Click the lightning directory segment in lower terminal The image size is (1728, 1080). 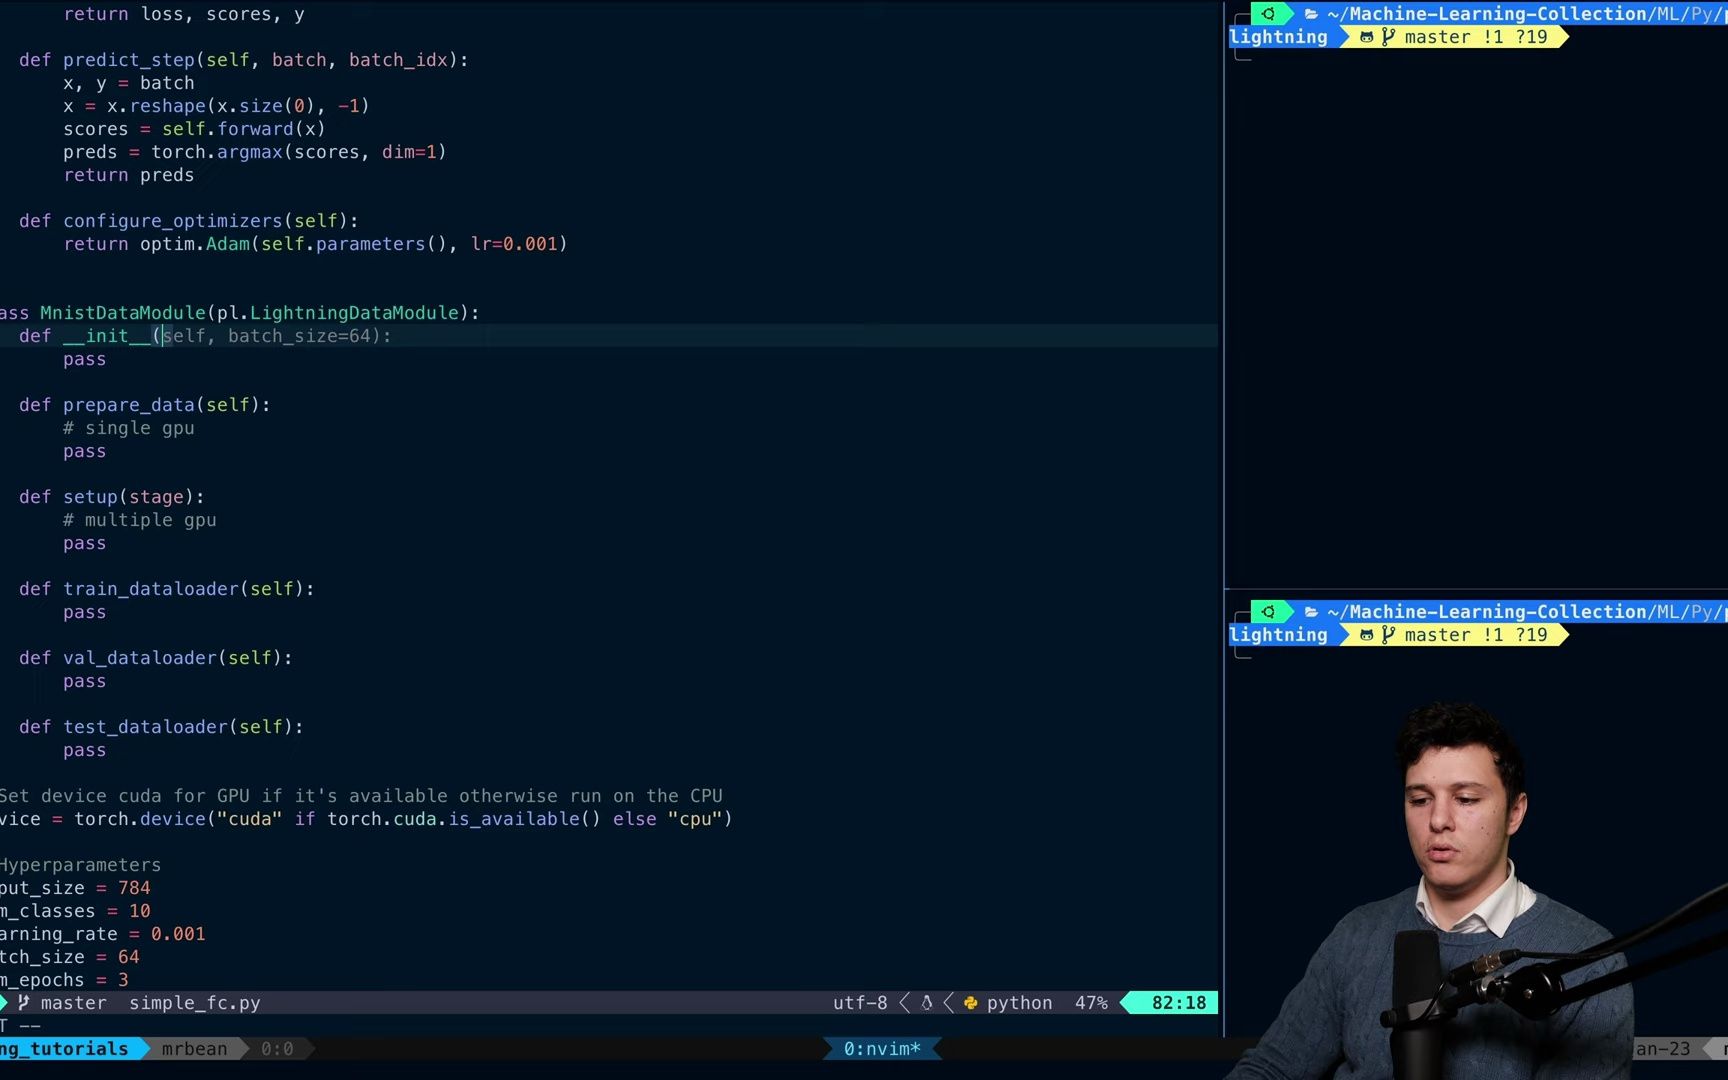pos(1278,635)
